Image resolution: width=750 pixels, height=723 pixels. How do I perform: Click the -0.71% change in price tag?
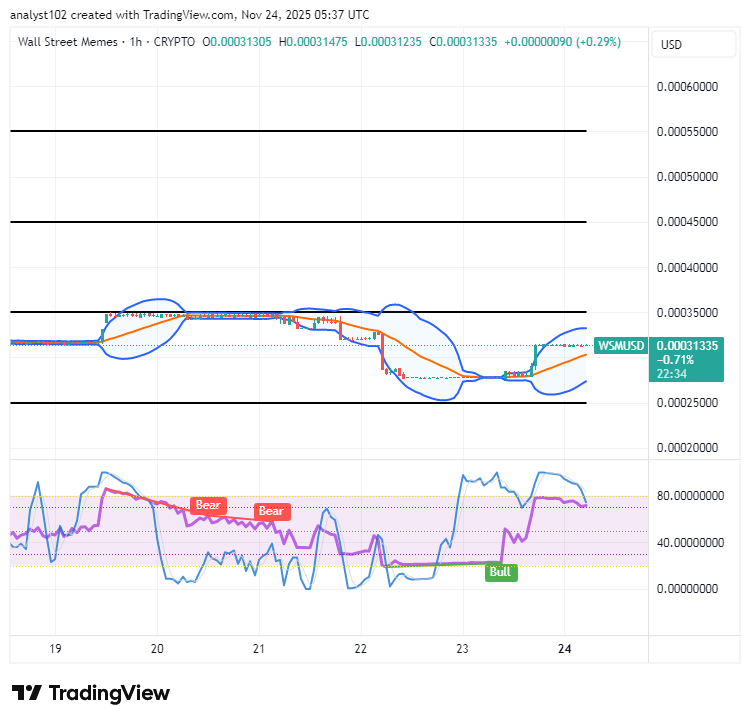tap(675, 360)
